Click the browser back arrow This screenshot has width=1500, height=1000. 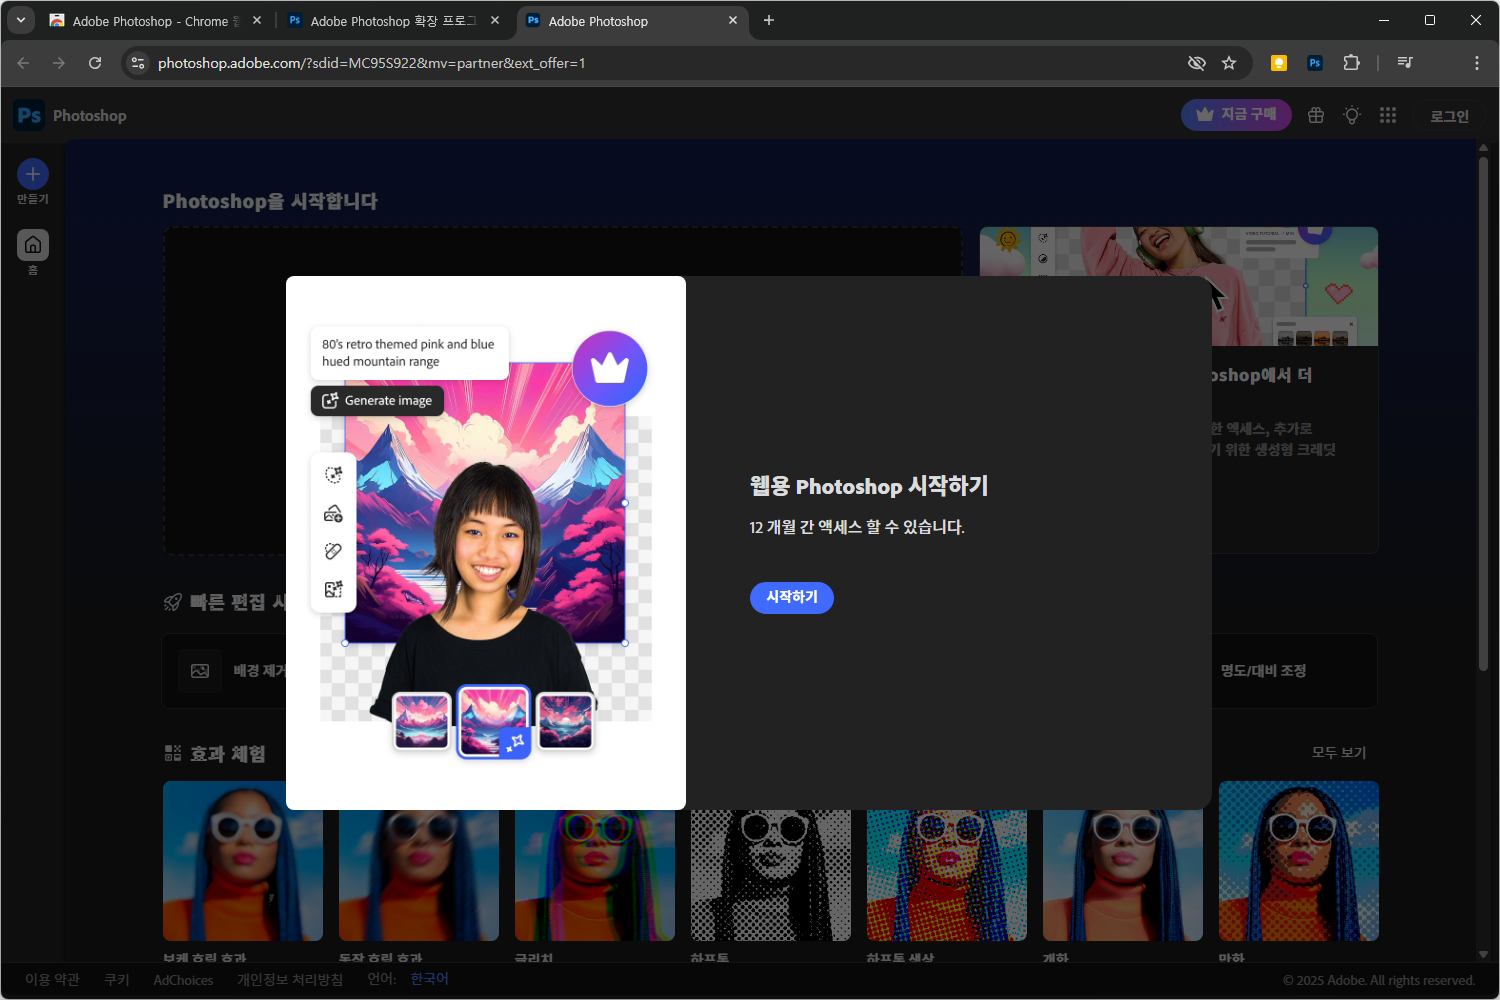pos(23,63)
